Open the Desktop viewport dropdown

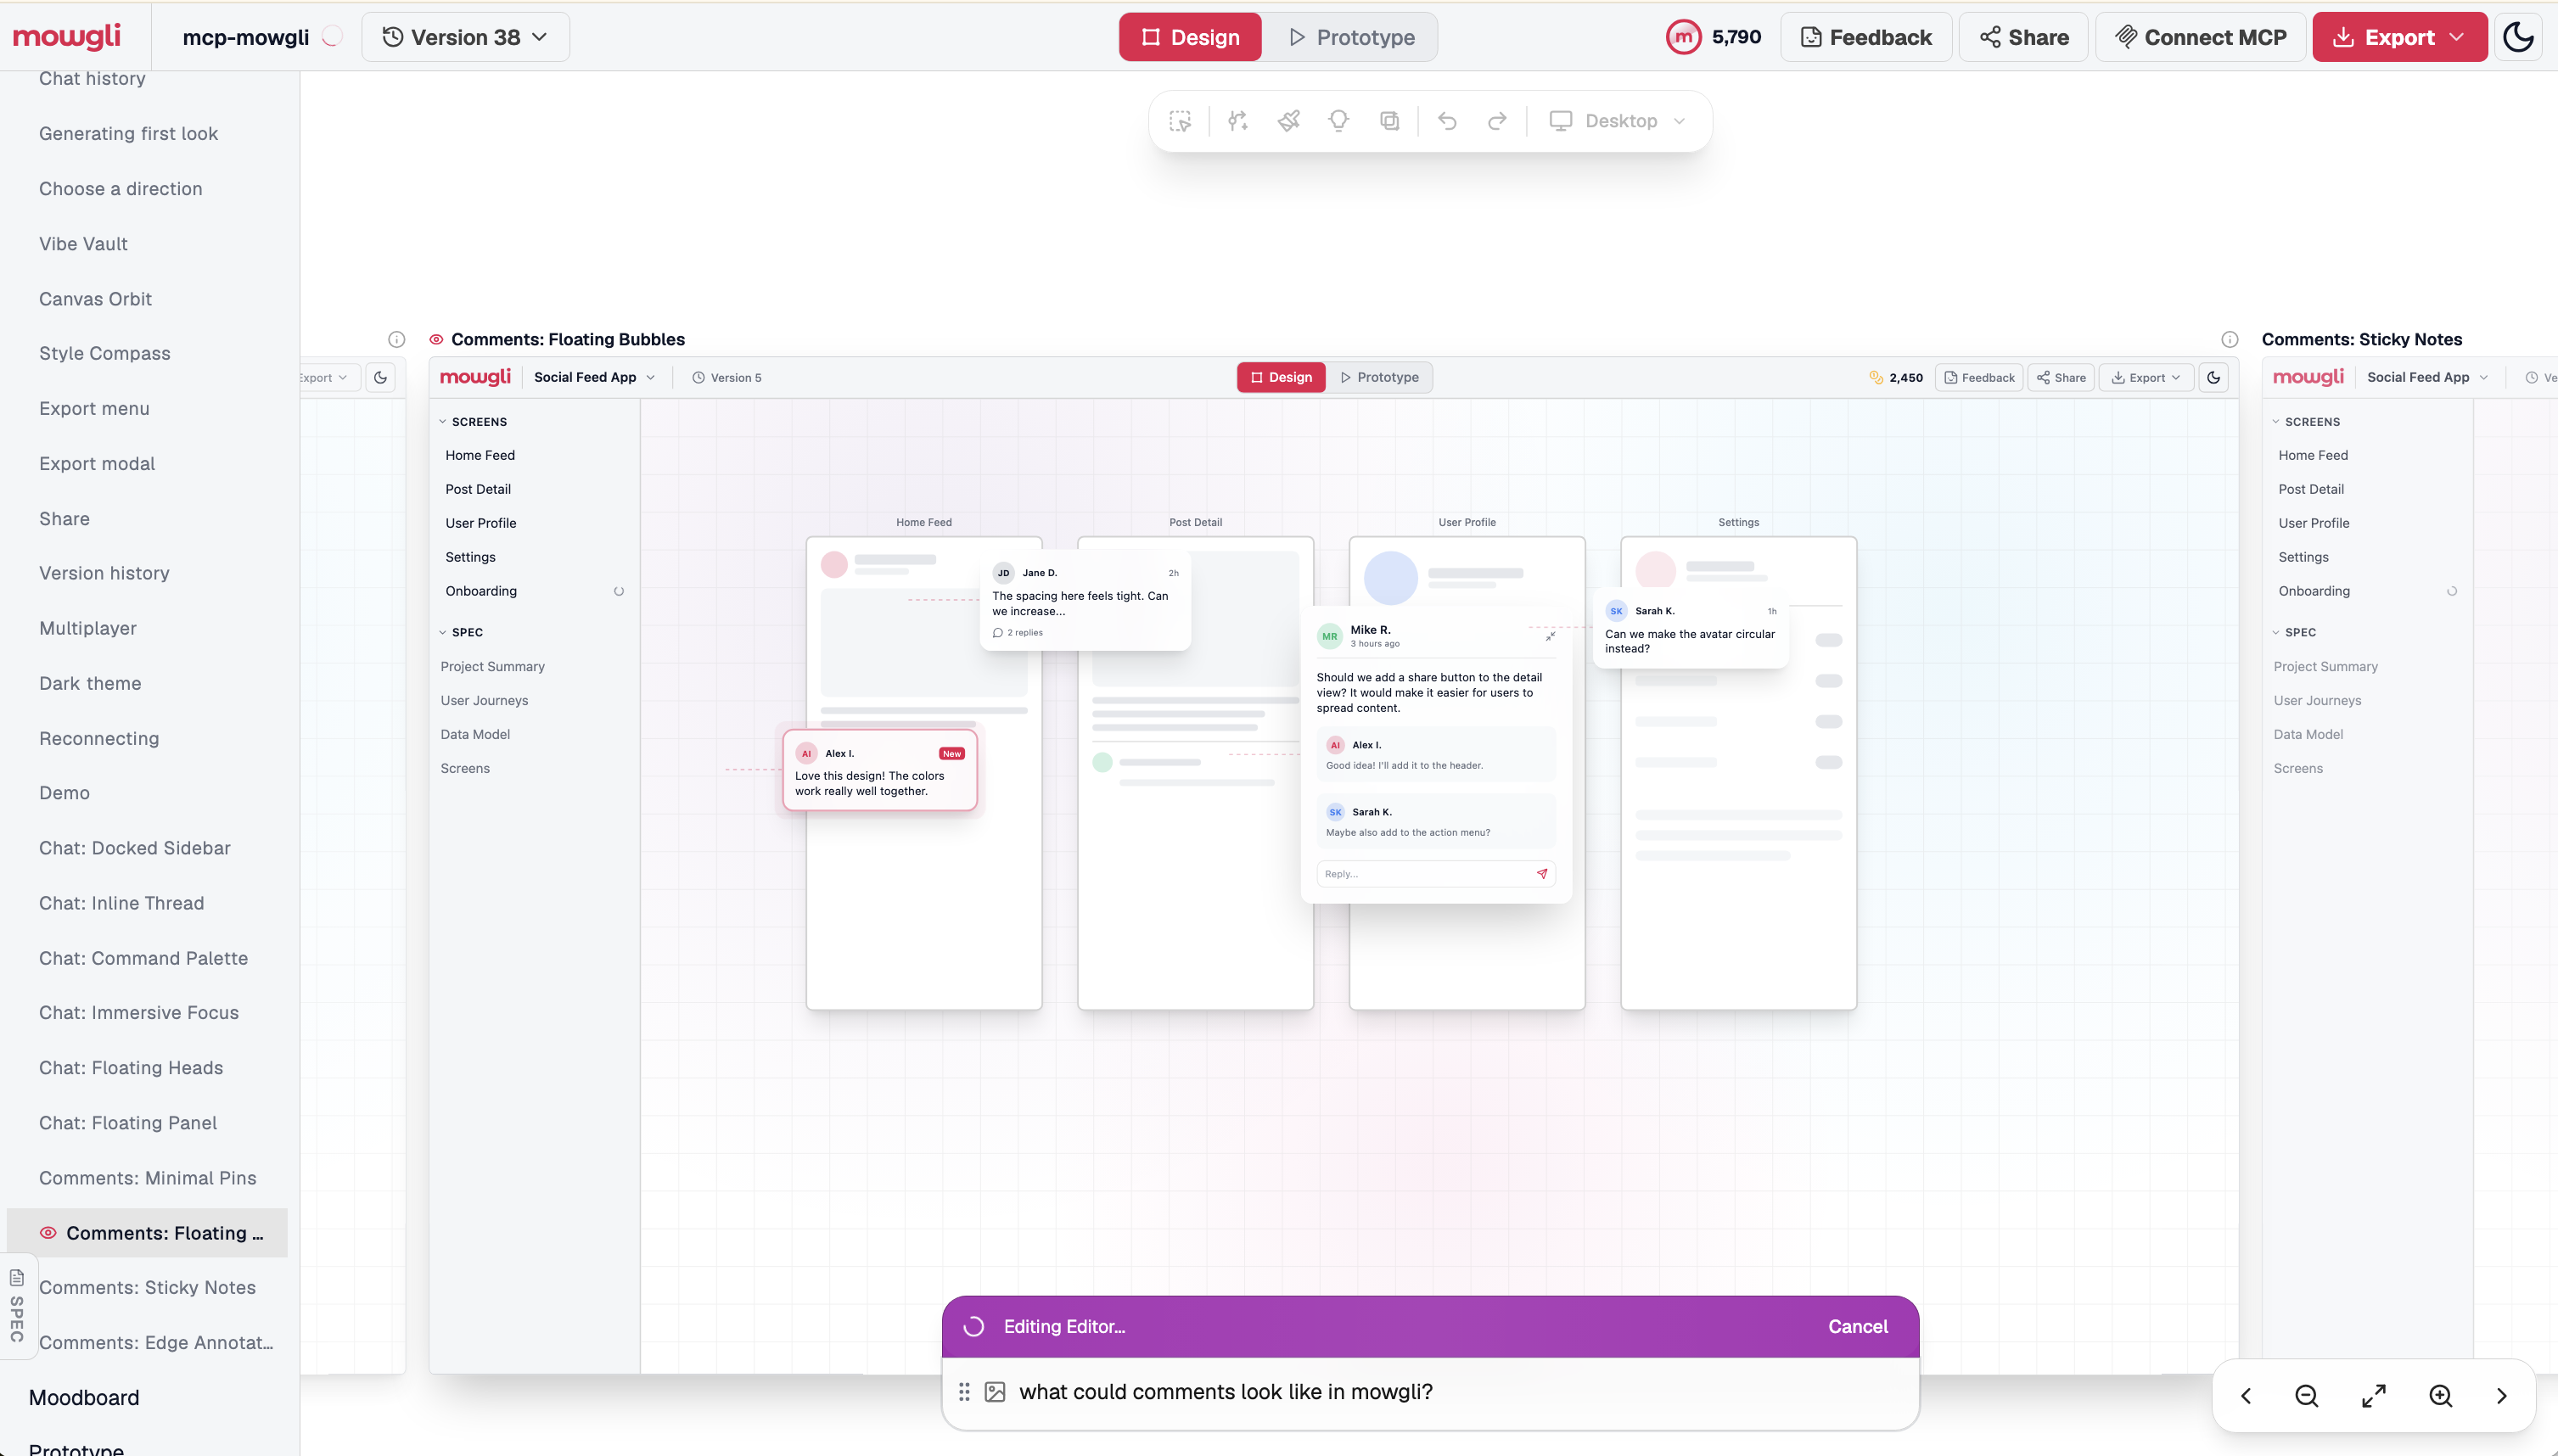point(1619,121)
